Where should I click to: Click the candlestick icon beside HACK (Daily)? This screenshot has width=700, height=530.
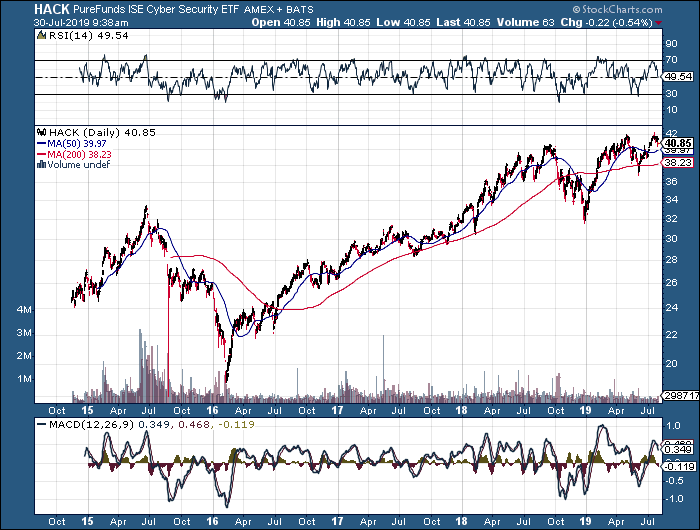[x=42, y=132]
